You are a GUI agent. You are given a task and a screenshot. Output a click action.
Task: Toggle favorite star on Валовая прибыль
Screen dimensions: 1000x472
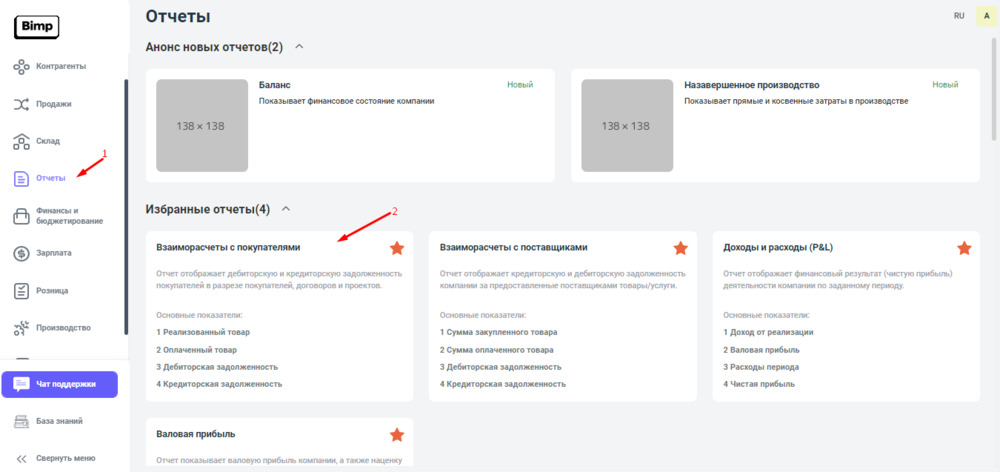click(x=397, y=435)
